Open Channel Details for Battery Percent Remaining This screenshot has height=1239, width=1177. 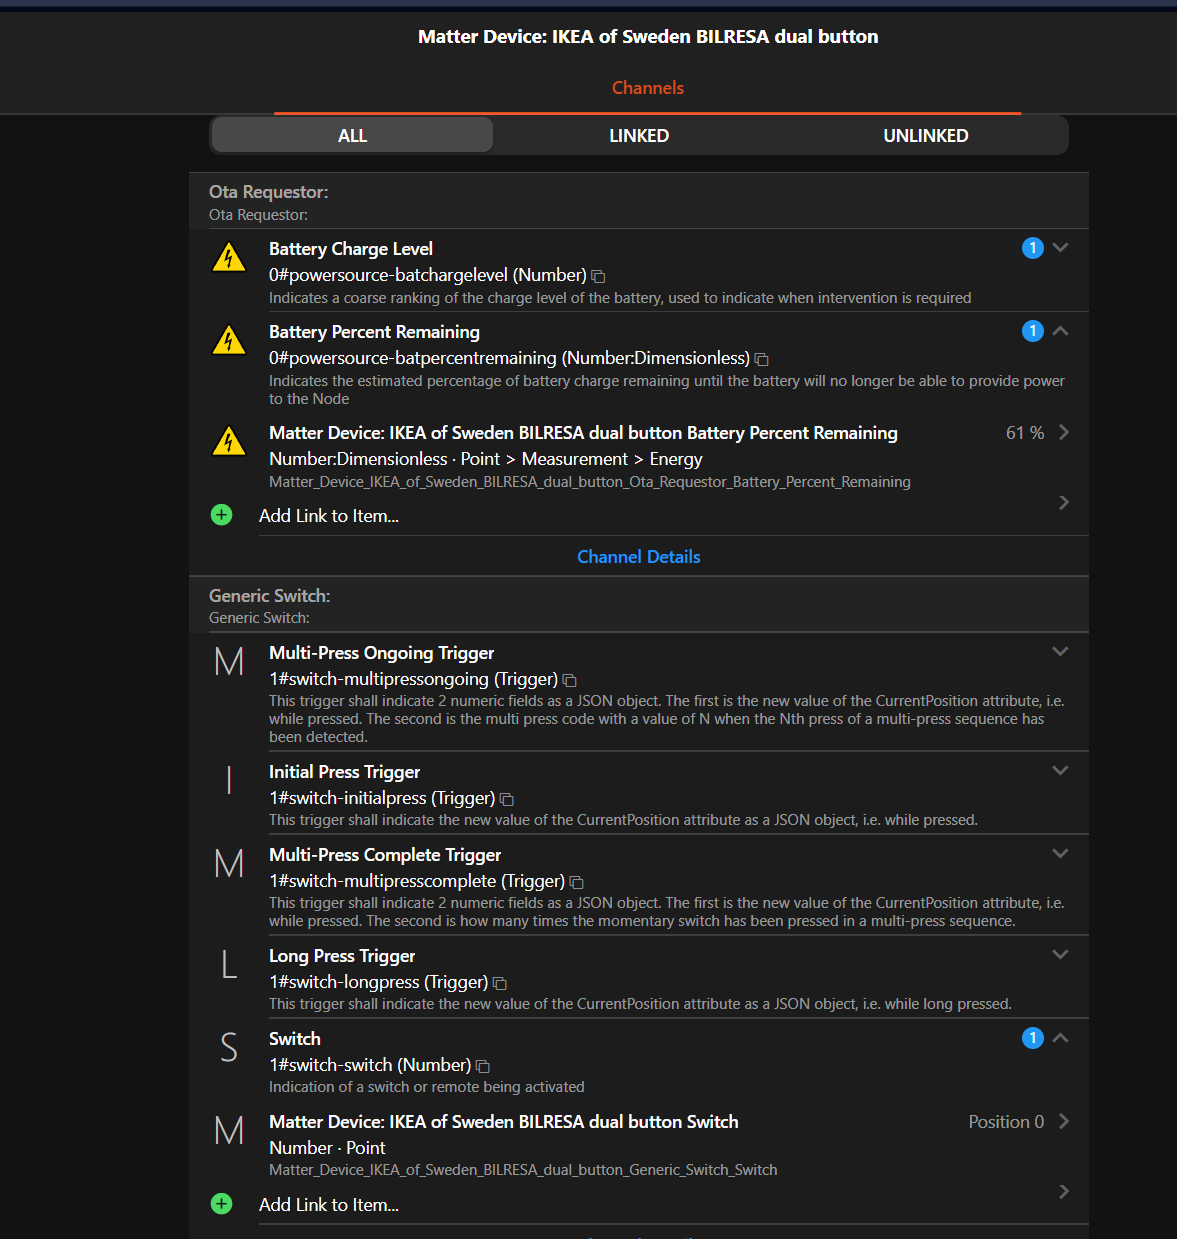point(639,557)
